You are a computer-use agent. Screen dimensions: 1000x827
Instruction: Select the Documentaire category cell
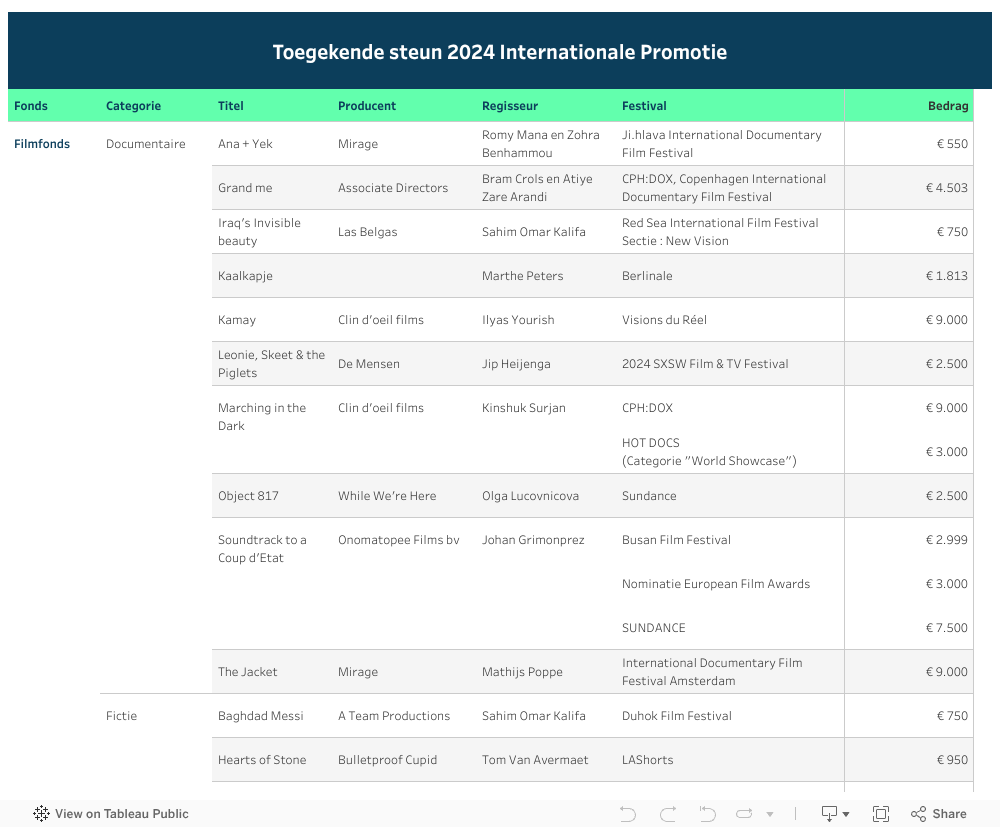coord(146,144)
